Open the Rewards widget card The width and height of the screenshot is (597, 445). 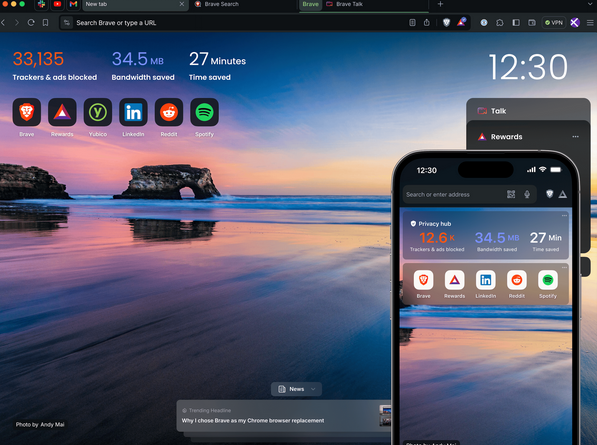pyautogui.click(x=528, y=136)
